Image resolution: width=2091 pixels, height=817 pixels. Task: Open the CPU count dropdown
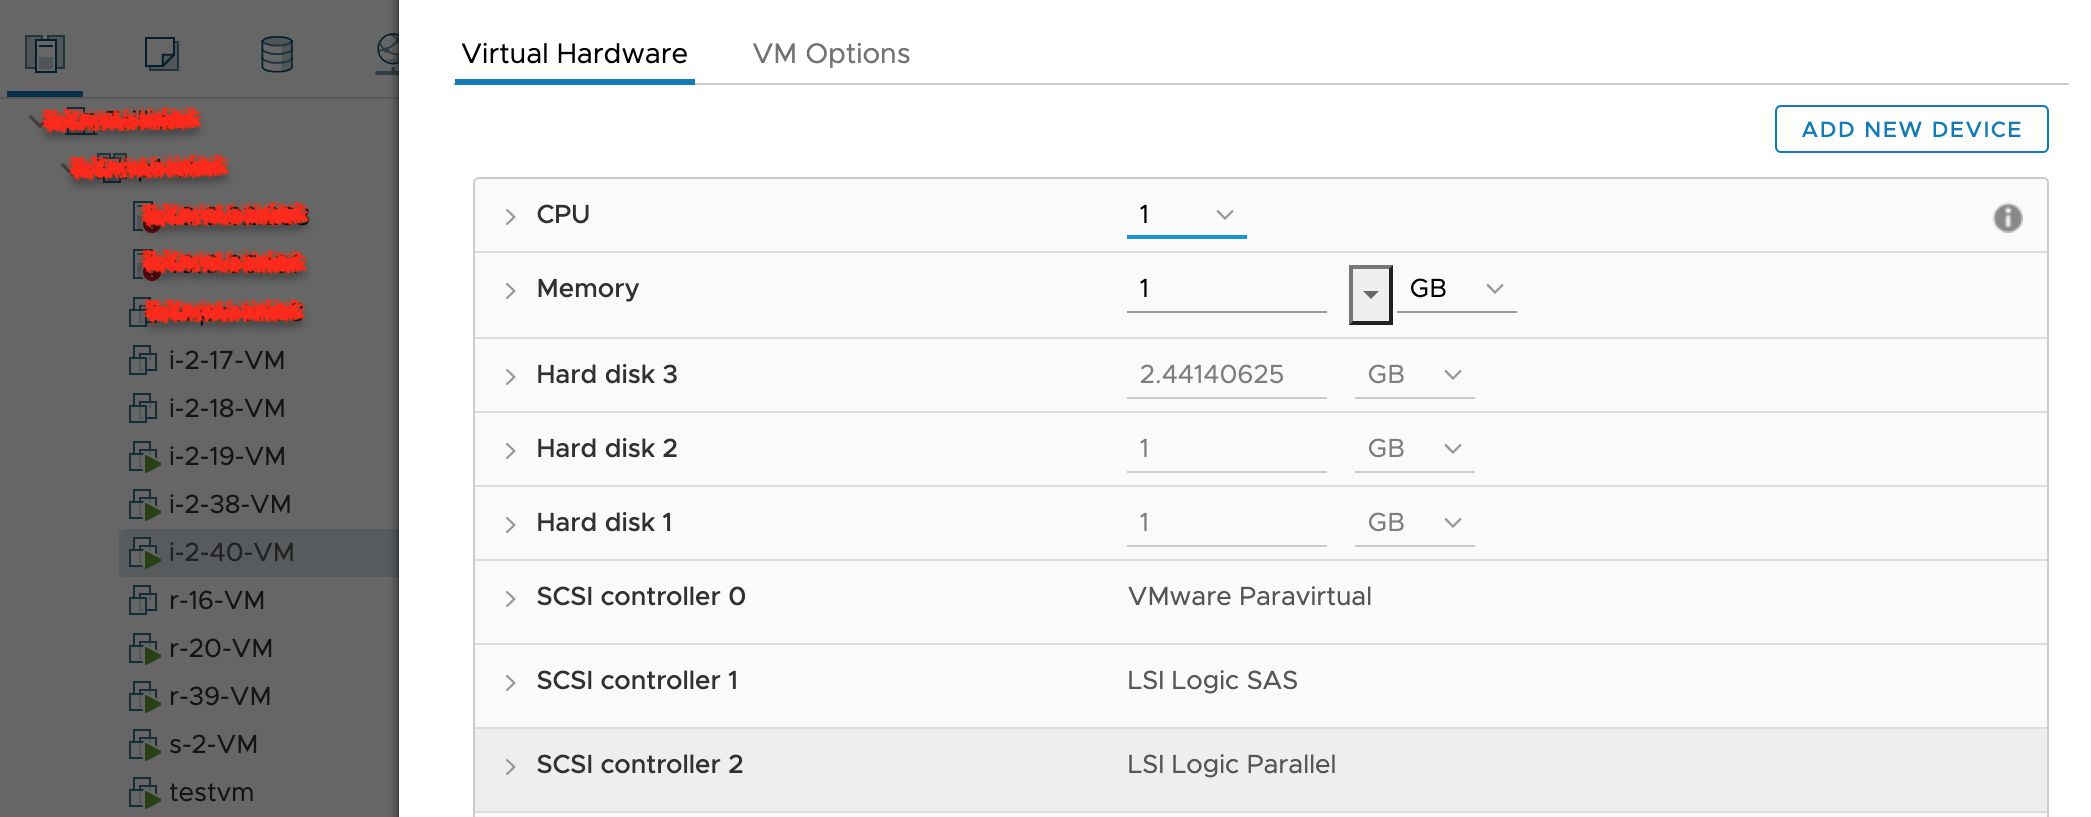tap(1186, 214)
